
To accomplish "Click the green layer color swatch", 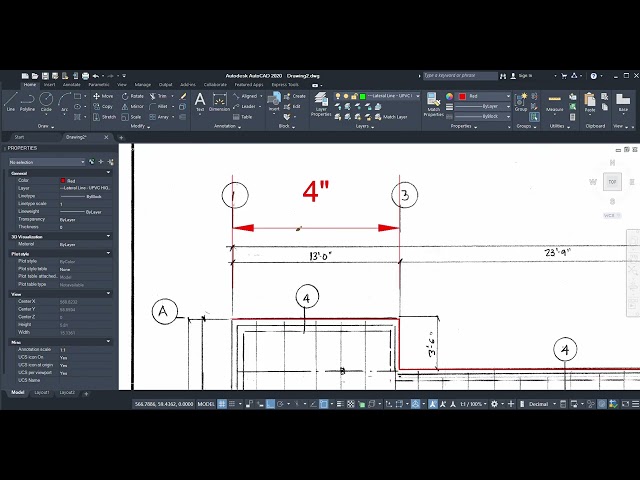I will coord(362,96).
